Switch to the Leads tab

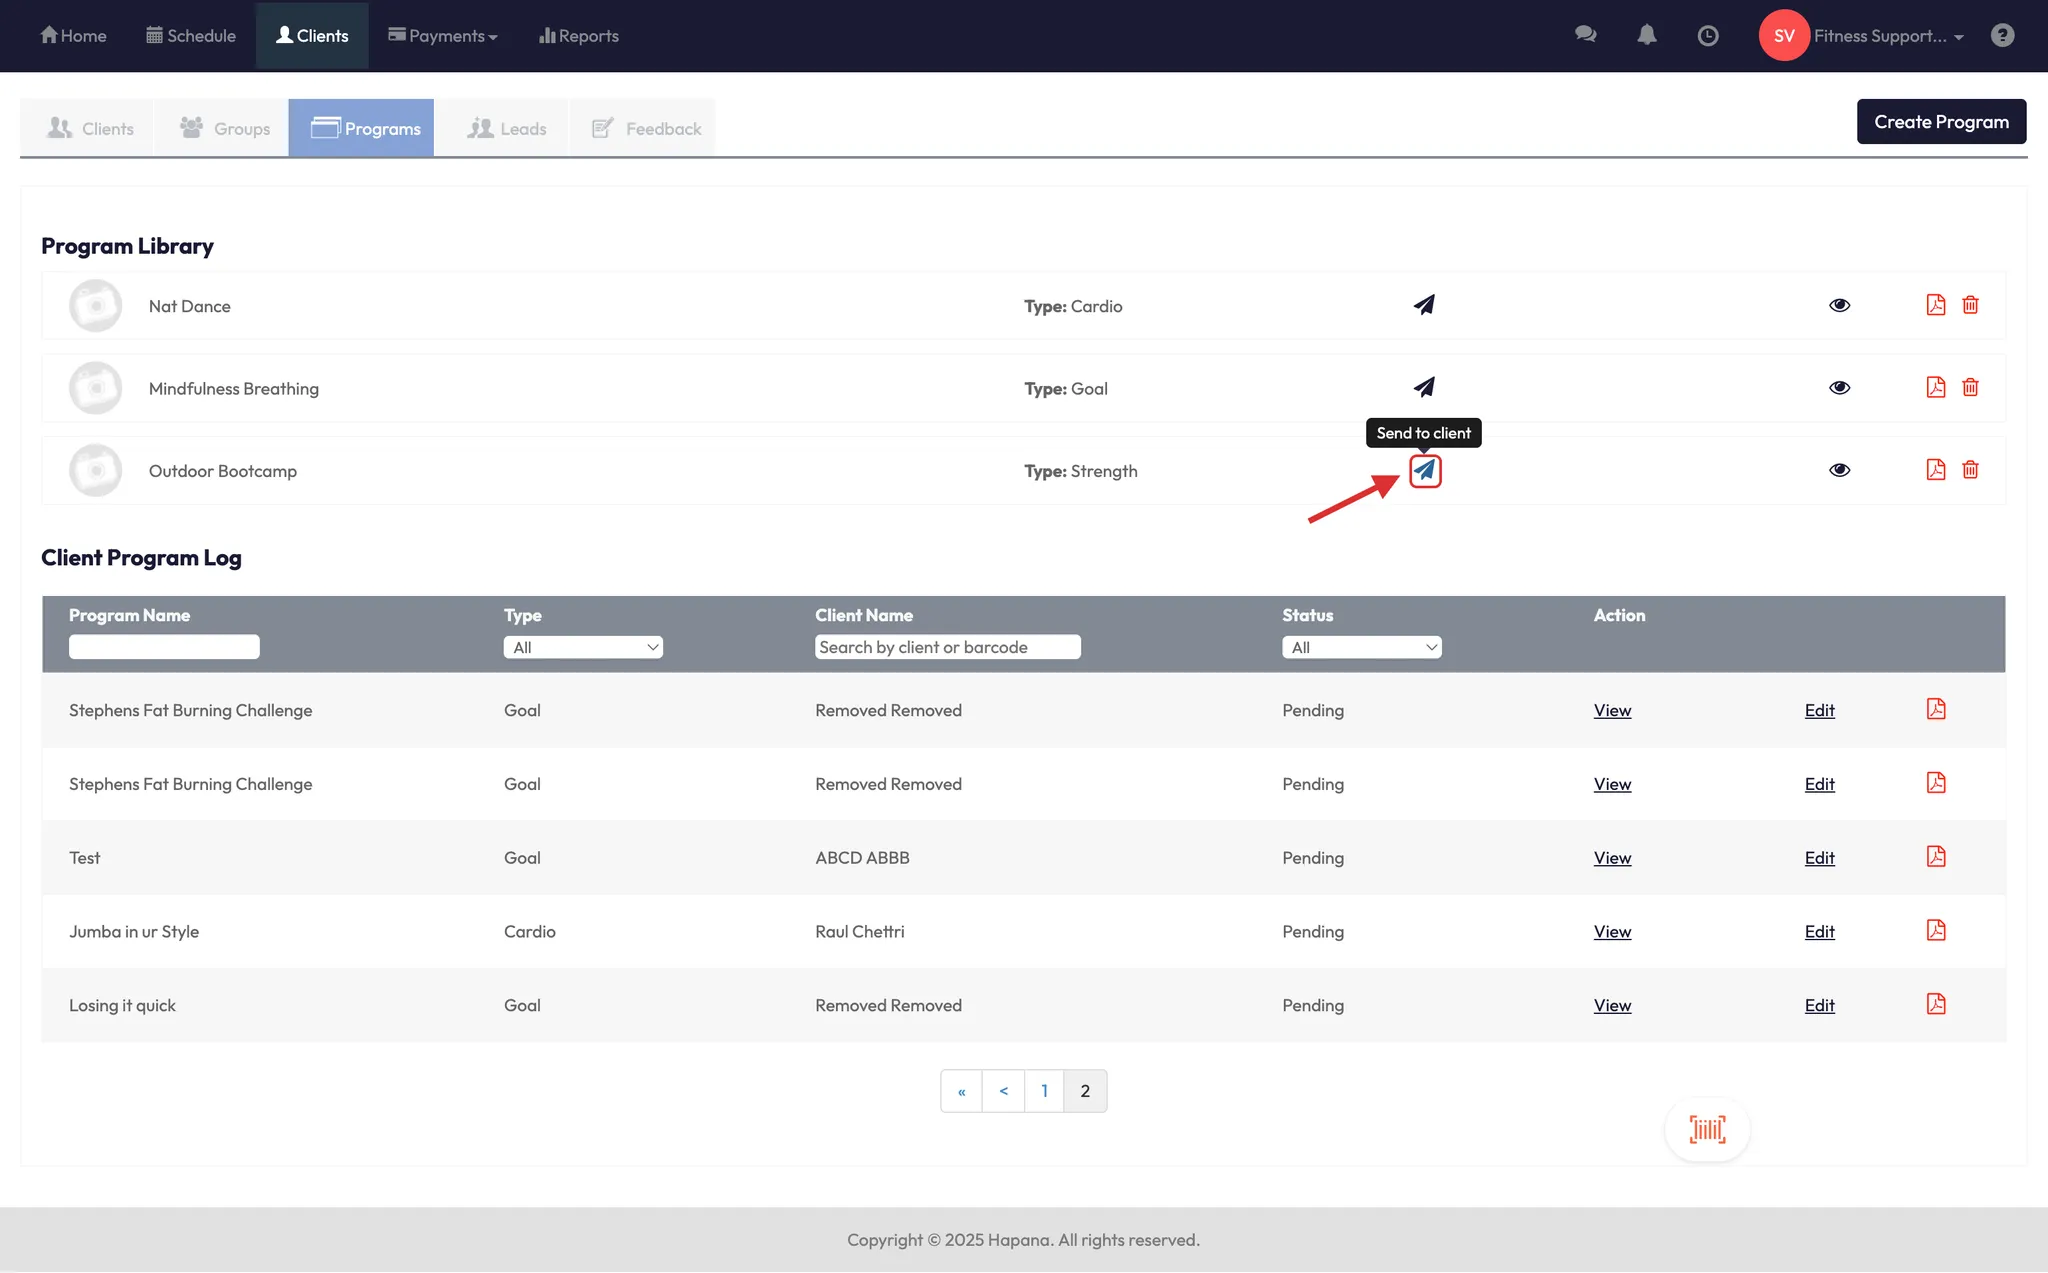click(x=507, y=128)
